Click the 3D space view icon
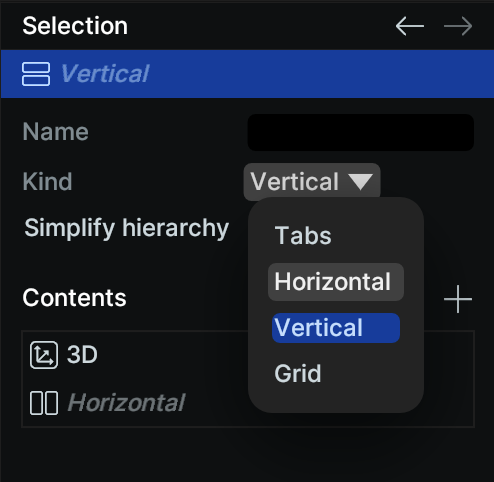Image resolution: width=494 pixels, height=482 pixels. [x=44, y=355]
